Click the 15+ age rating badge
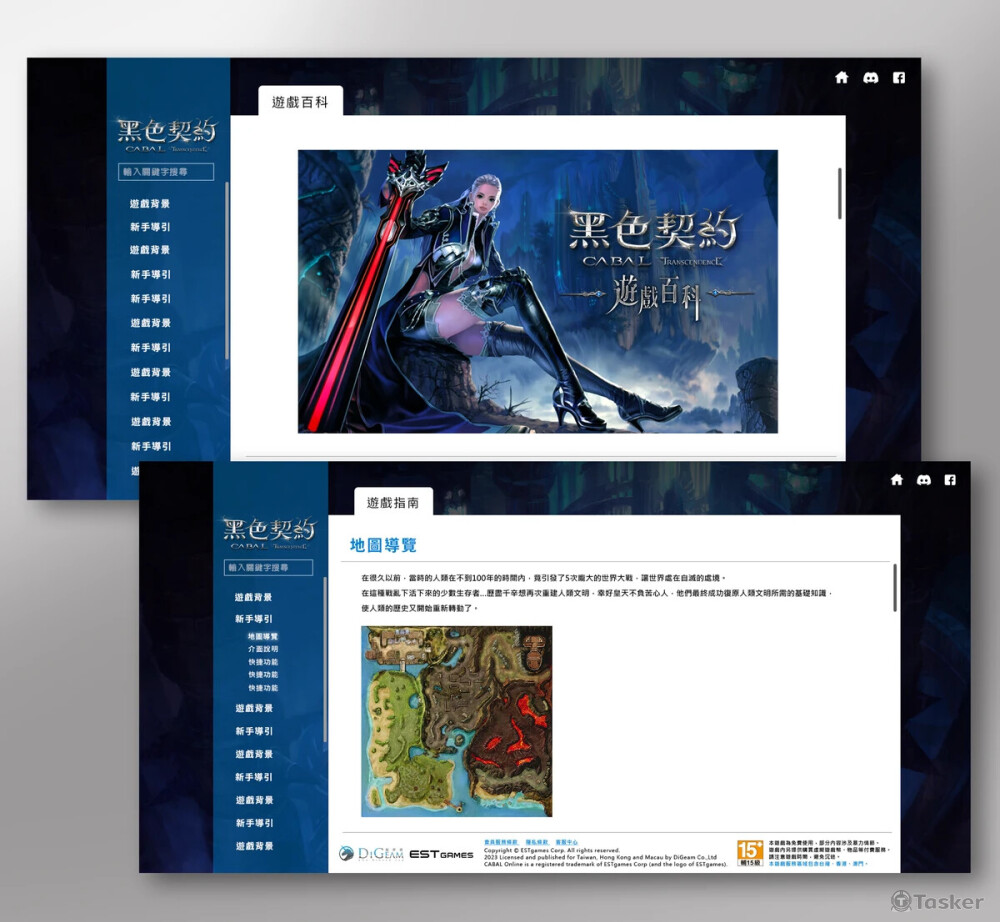 click(750, 853)
